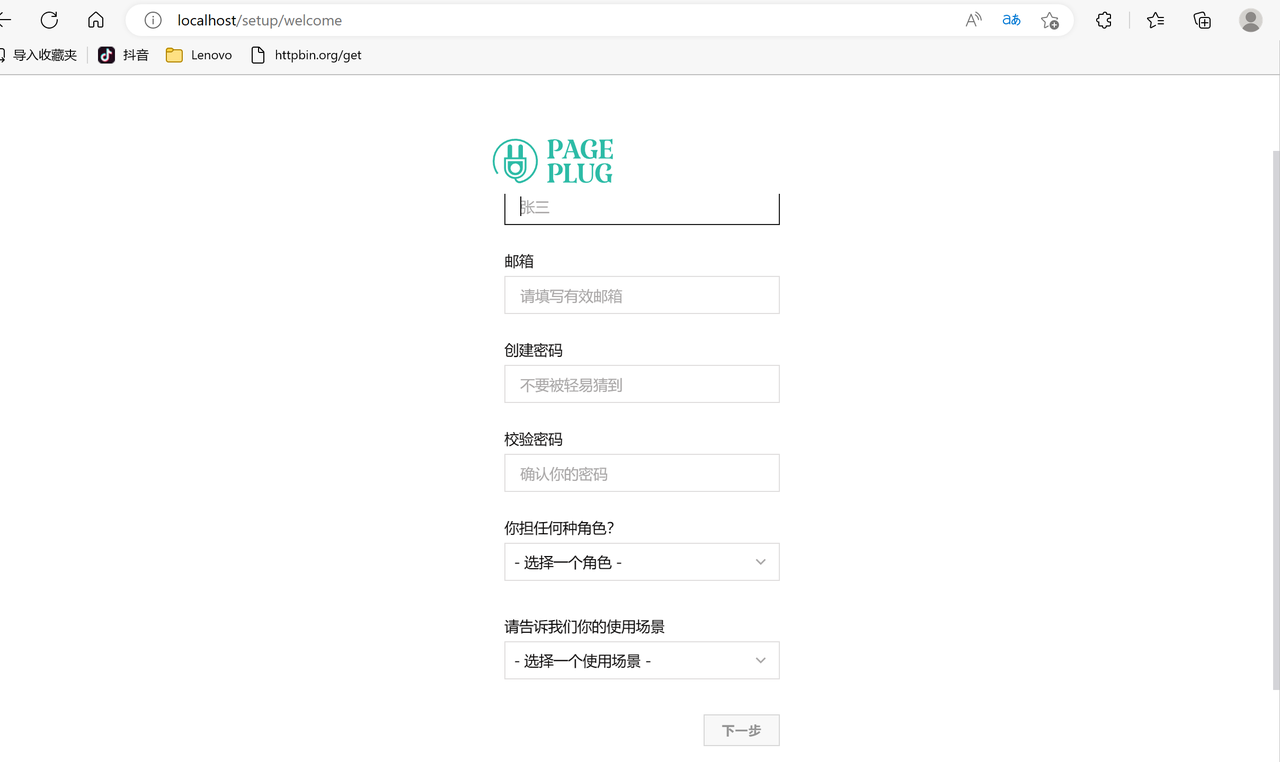The image size is (1280, 762).
Task: Open the 导入收藏夹 bookmark item
Action: coord(38,55)
